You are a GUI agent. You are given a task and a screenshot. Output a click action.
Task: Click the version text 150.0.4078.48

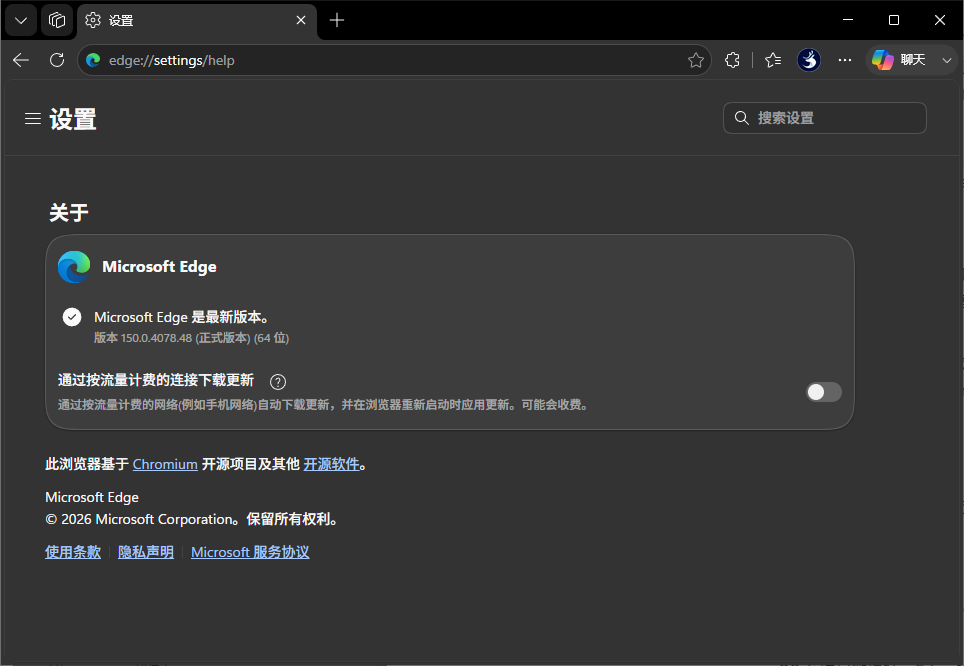156,338
